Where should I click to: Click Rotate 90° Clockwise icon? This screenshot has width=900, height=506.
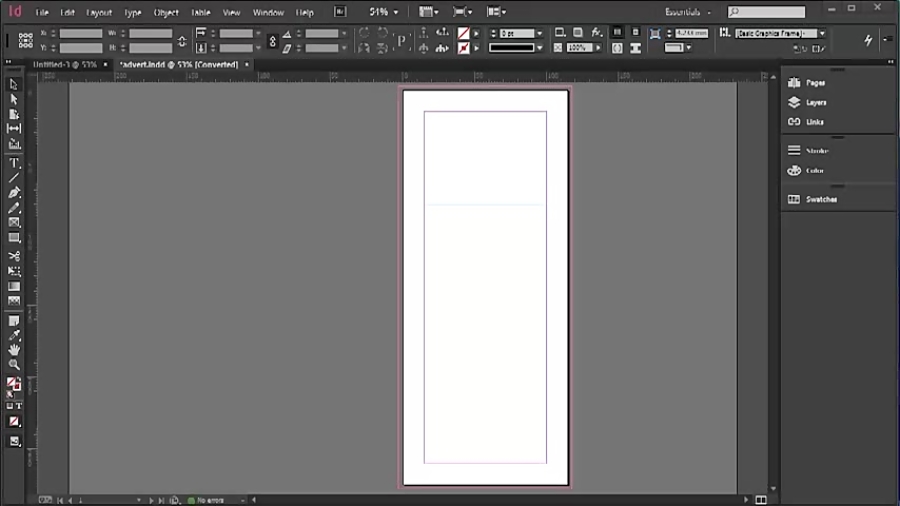click(x=364, y=33)
